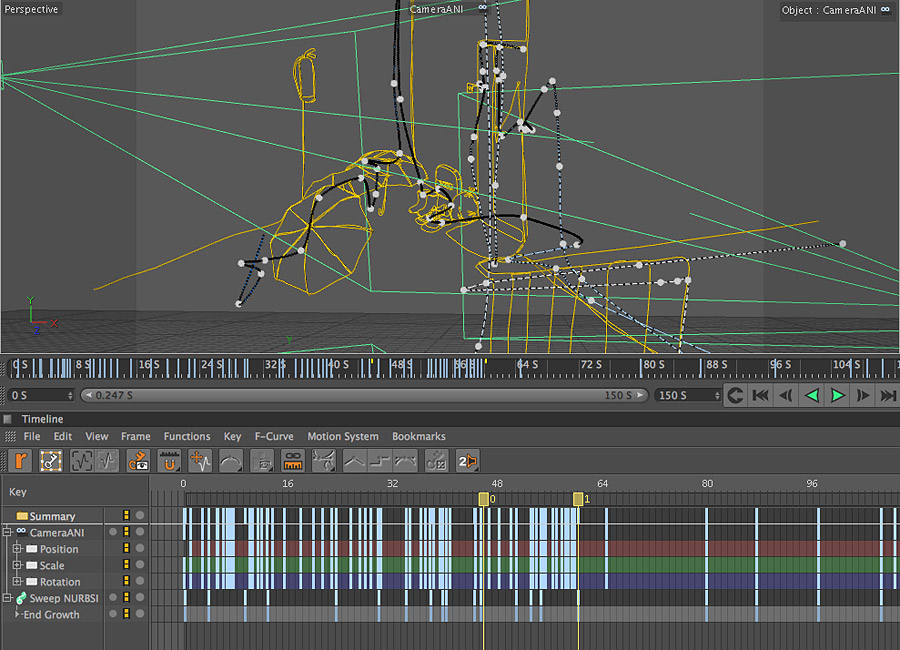Image resolution: width=900 pixels, height=650 pixels.
Task: Toggle the solo dot on the Rotation track
Action: pos(140,582)
